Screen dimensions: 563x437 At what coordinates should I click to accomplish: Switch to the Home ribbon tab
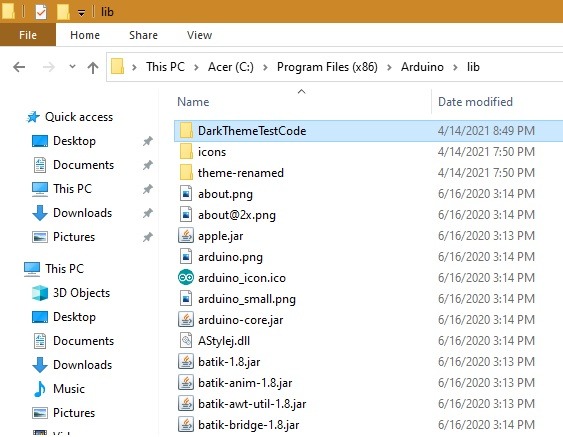pos(85,35)
